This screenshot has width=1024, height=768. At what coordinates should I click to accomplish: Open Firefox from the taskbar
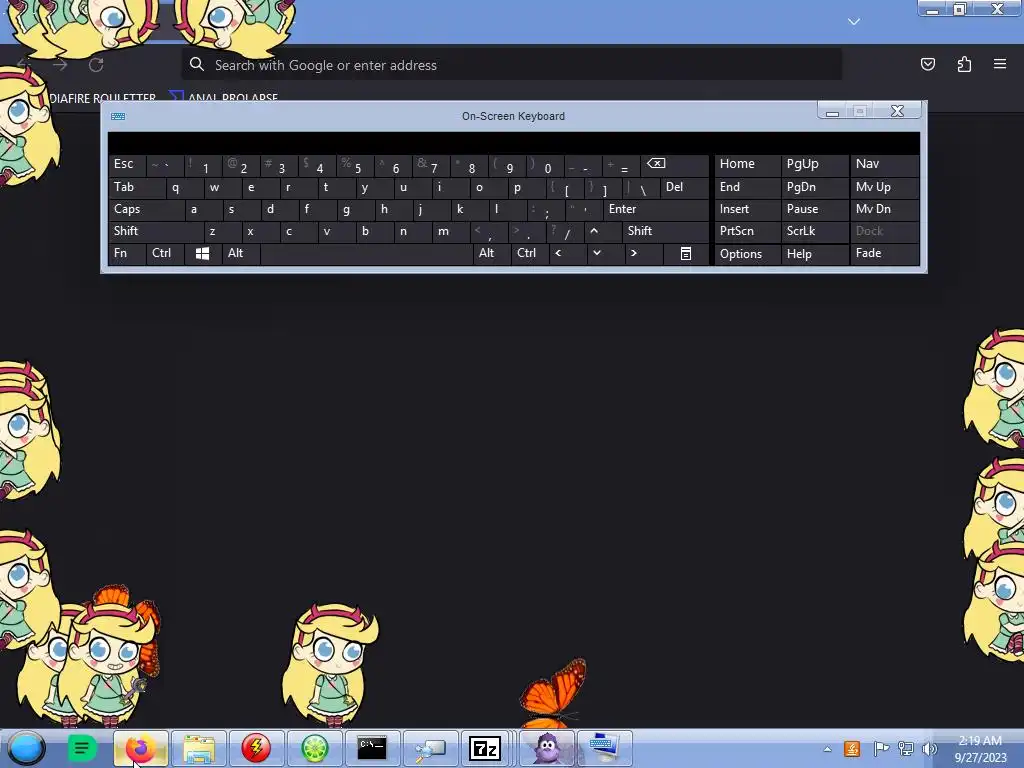click(140, 748)
